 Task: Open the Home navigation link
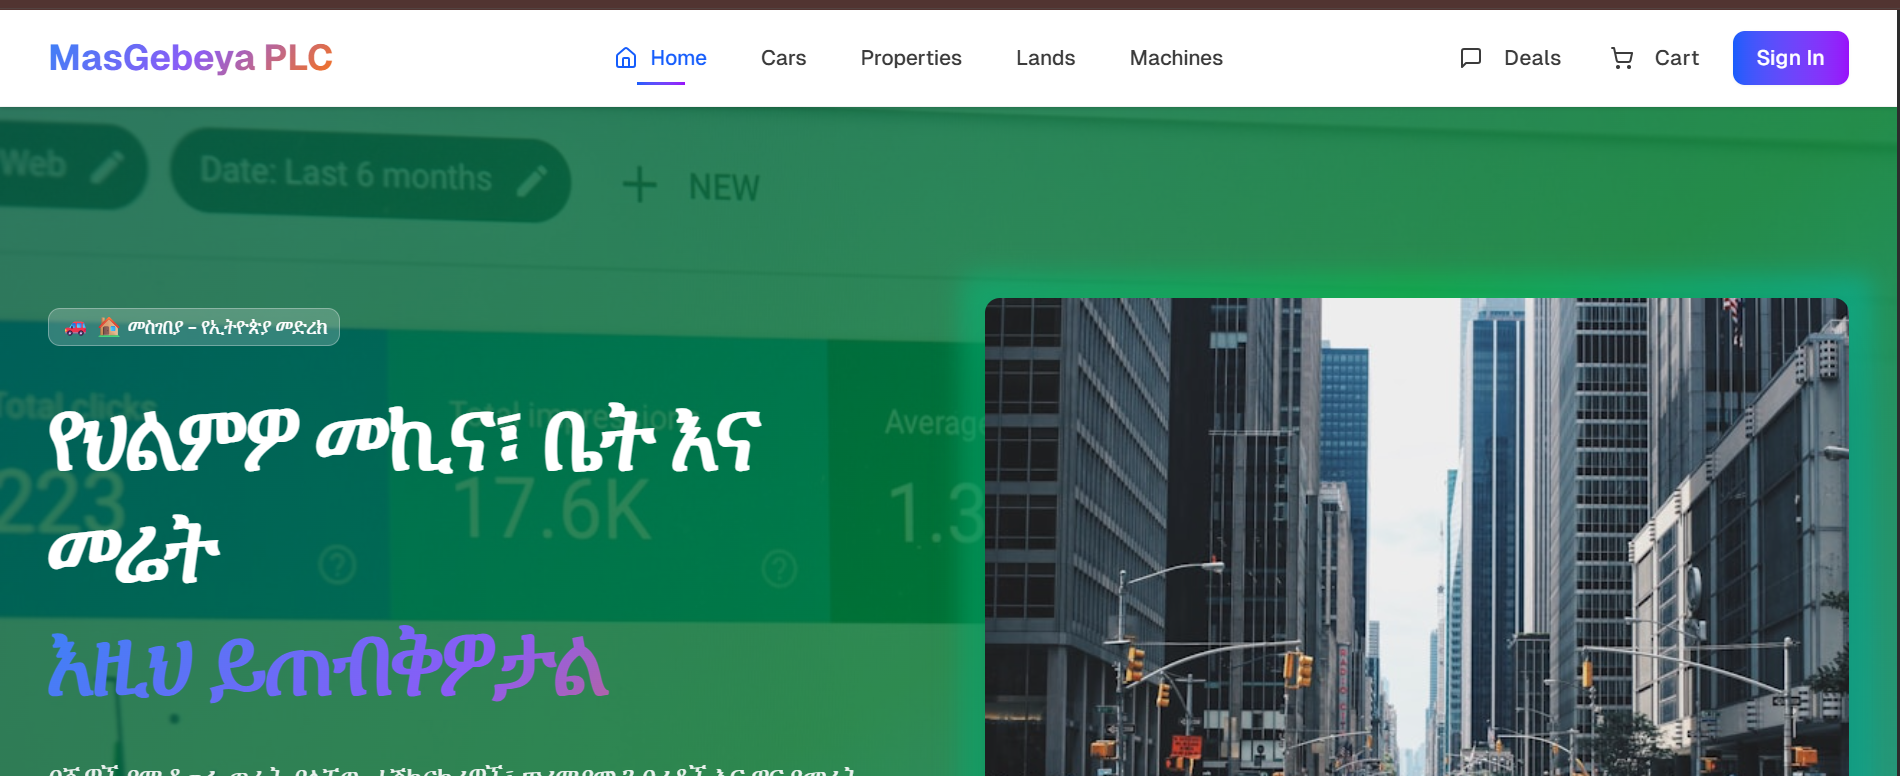(x=678, y=58)
